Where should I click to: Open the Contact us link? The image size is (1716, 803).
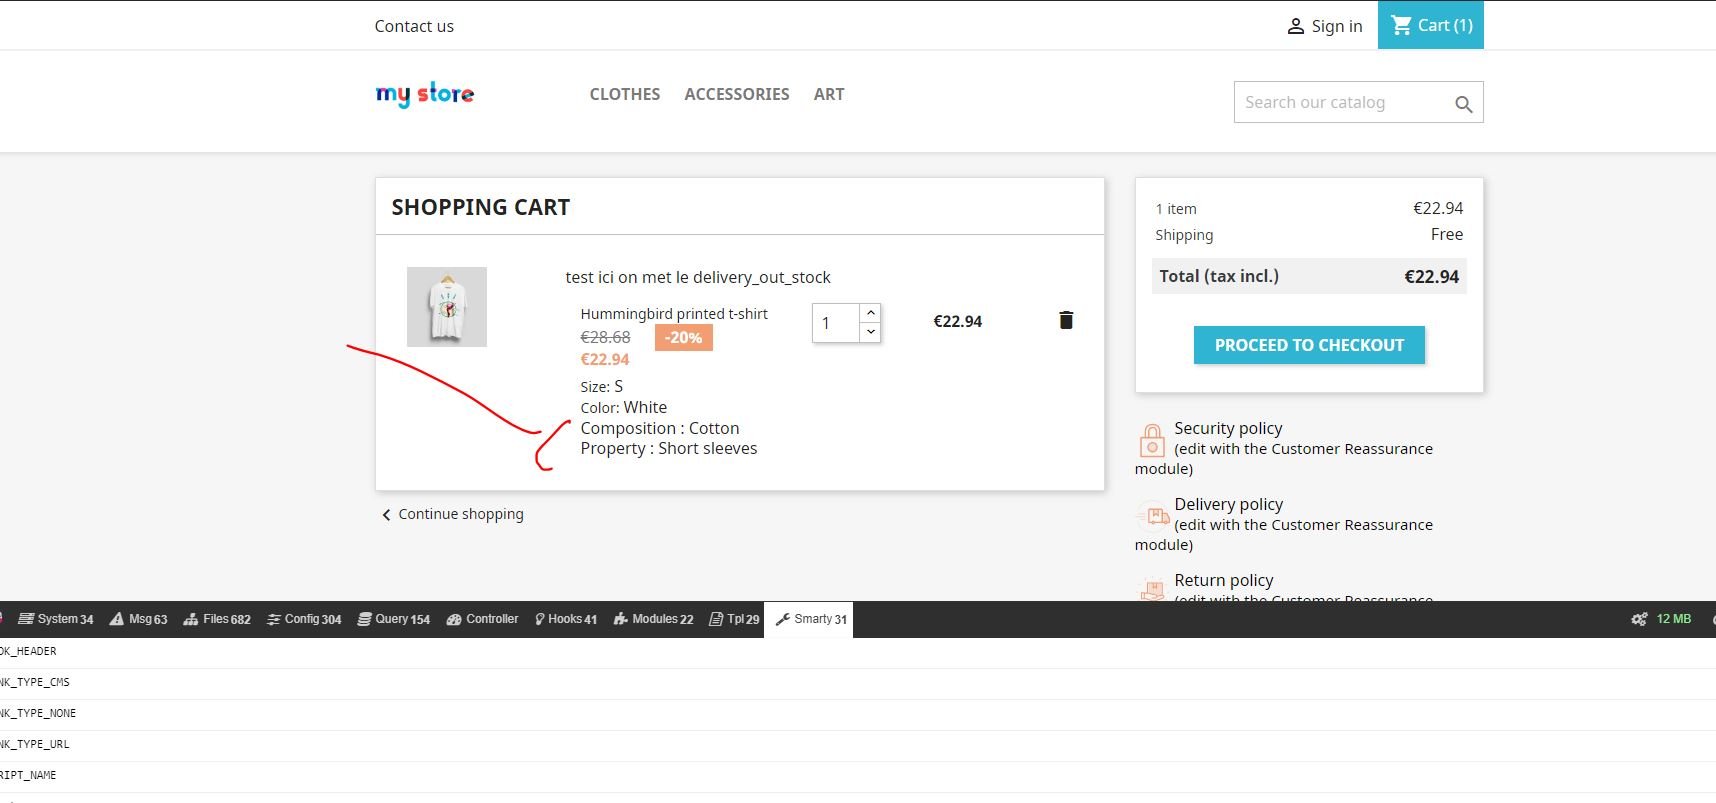(x=414, y=26)
